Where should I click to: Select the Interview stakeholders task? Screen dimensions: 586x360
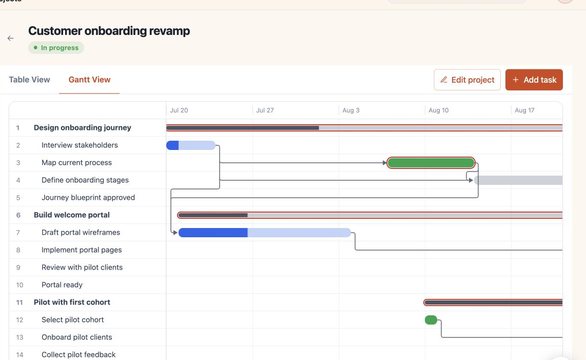pos(80,145)
